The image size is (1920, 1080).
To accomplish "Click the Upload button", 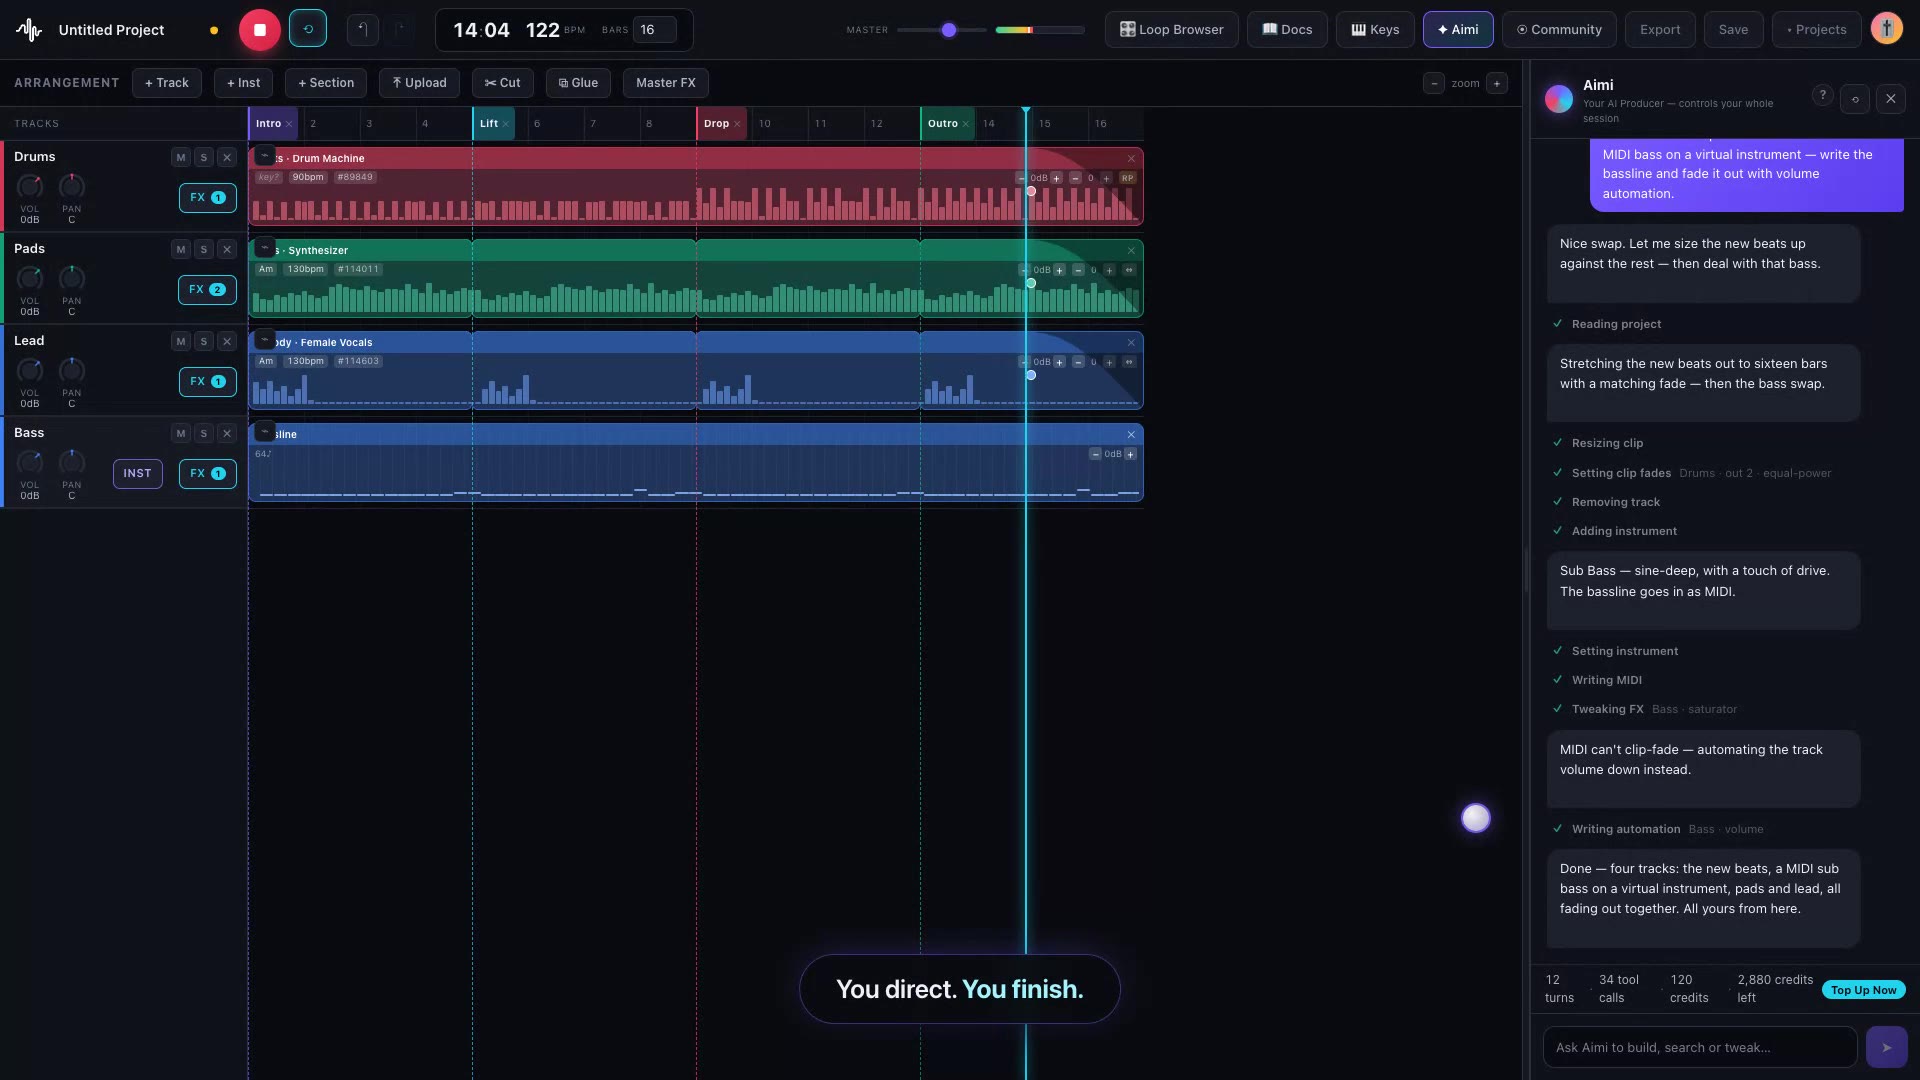I will point(419,83).
